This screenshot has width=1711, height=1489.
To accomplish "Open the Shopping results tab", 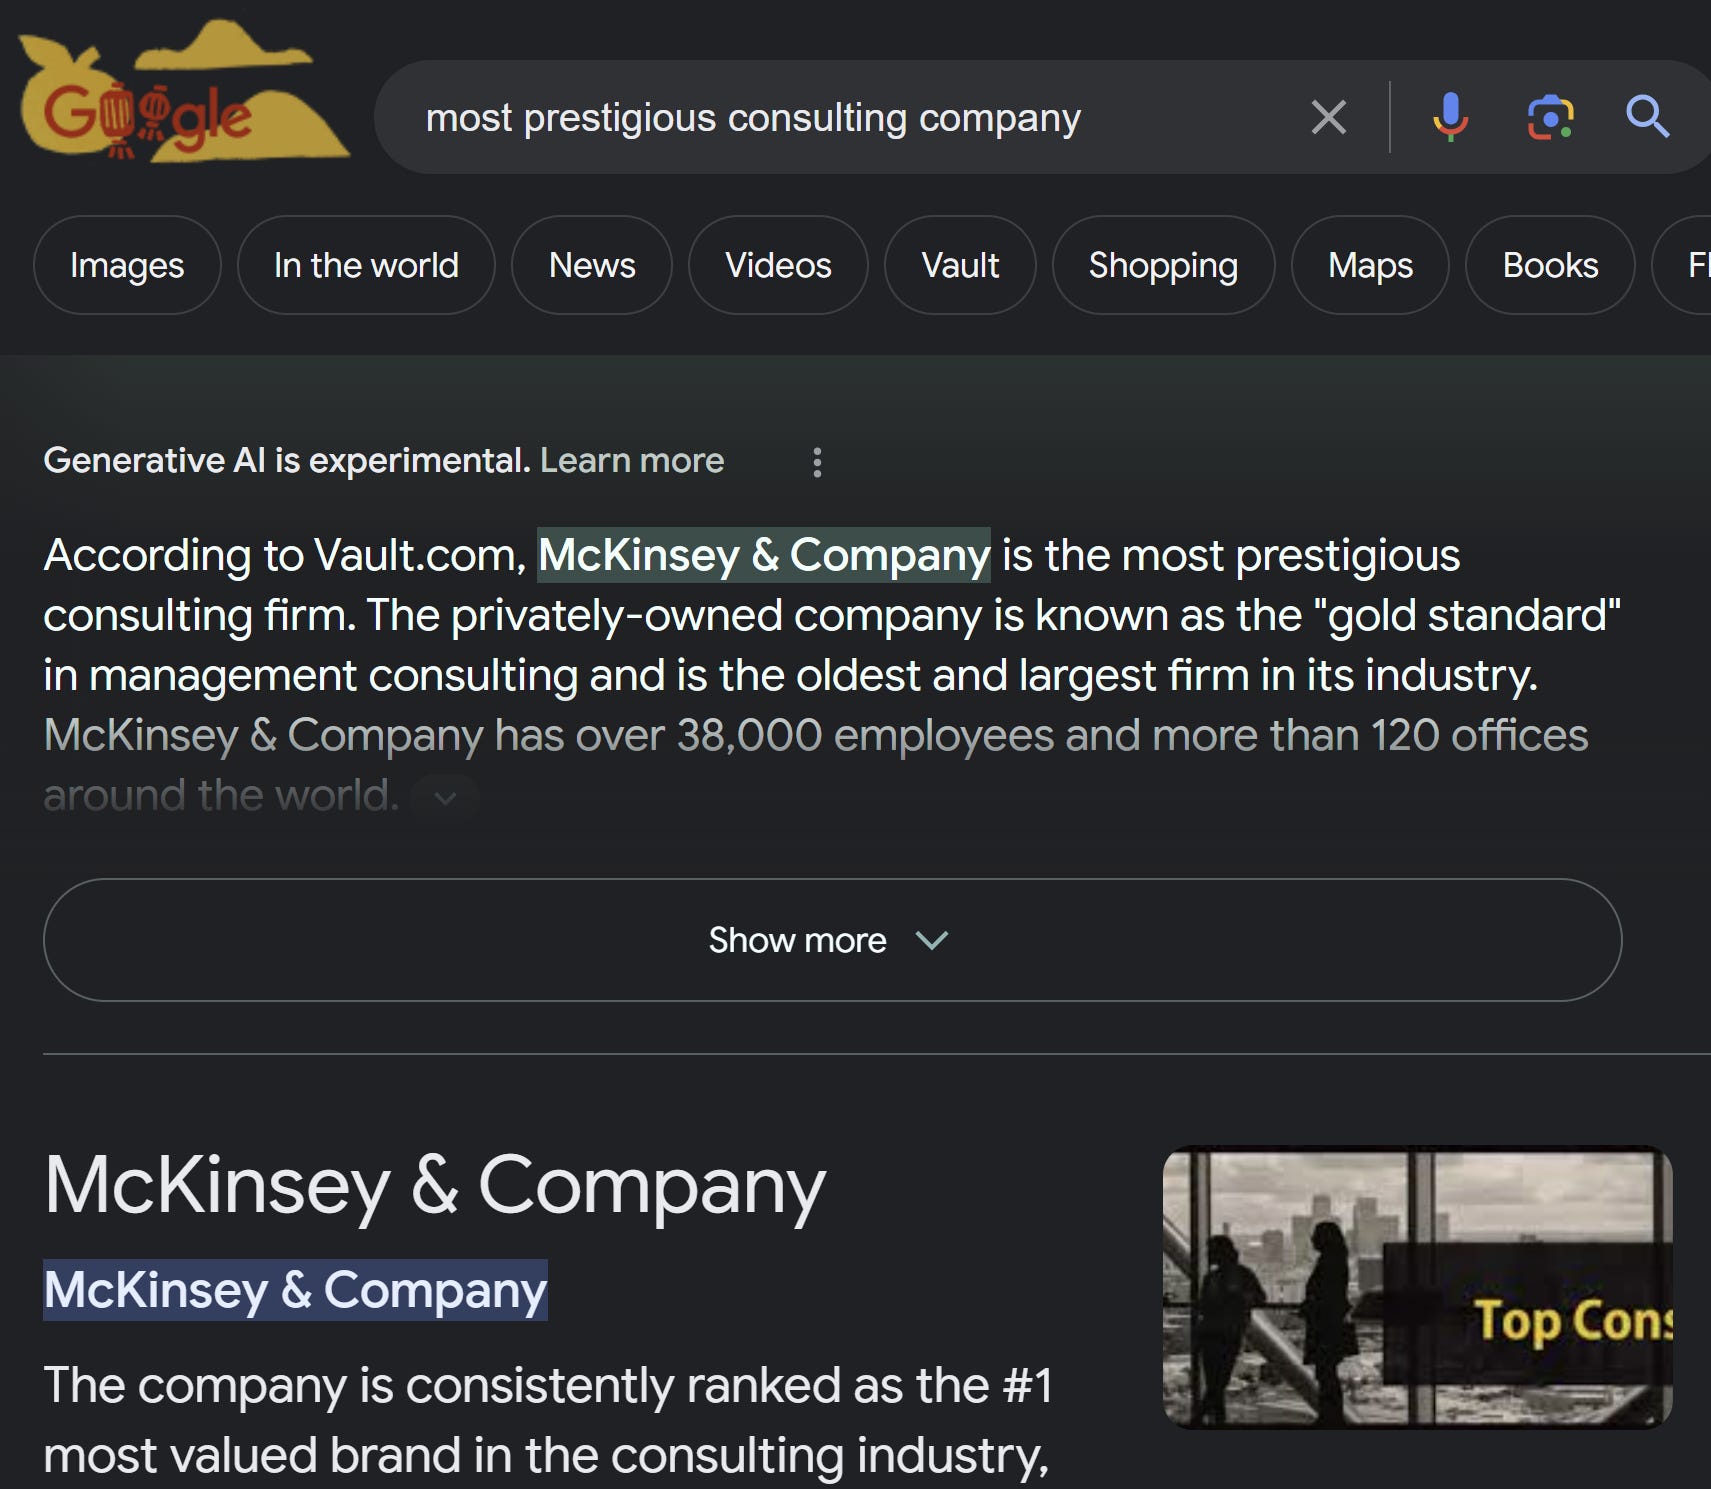I will click(x=1163, y=265).
